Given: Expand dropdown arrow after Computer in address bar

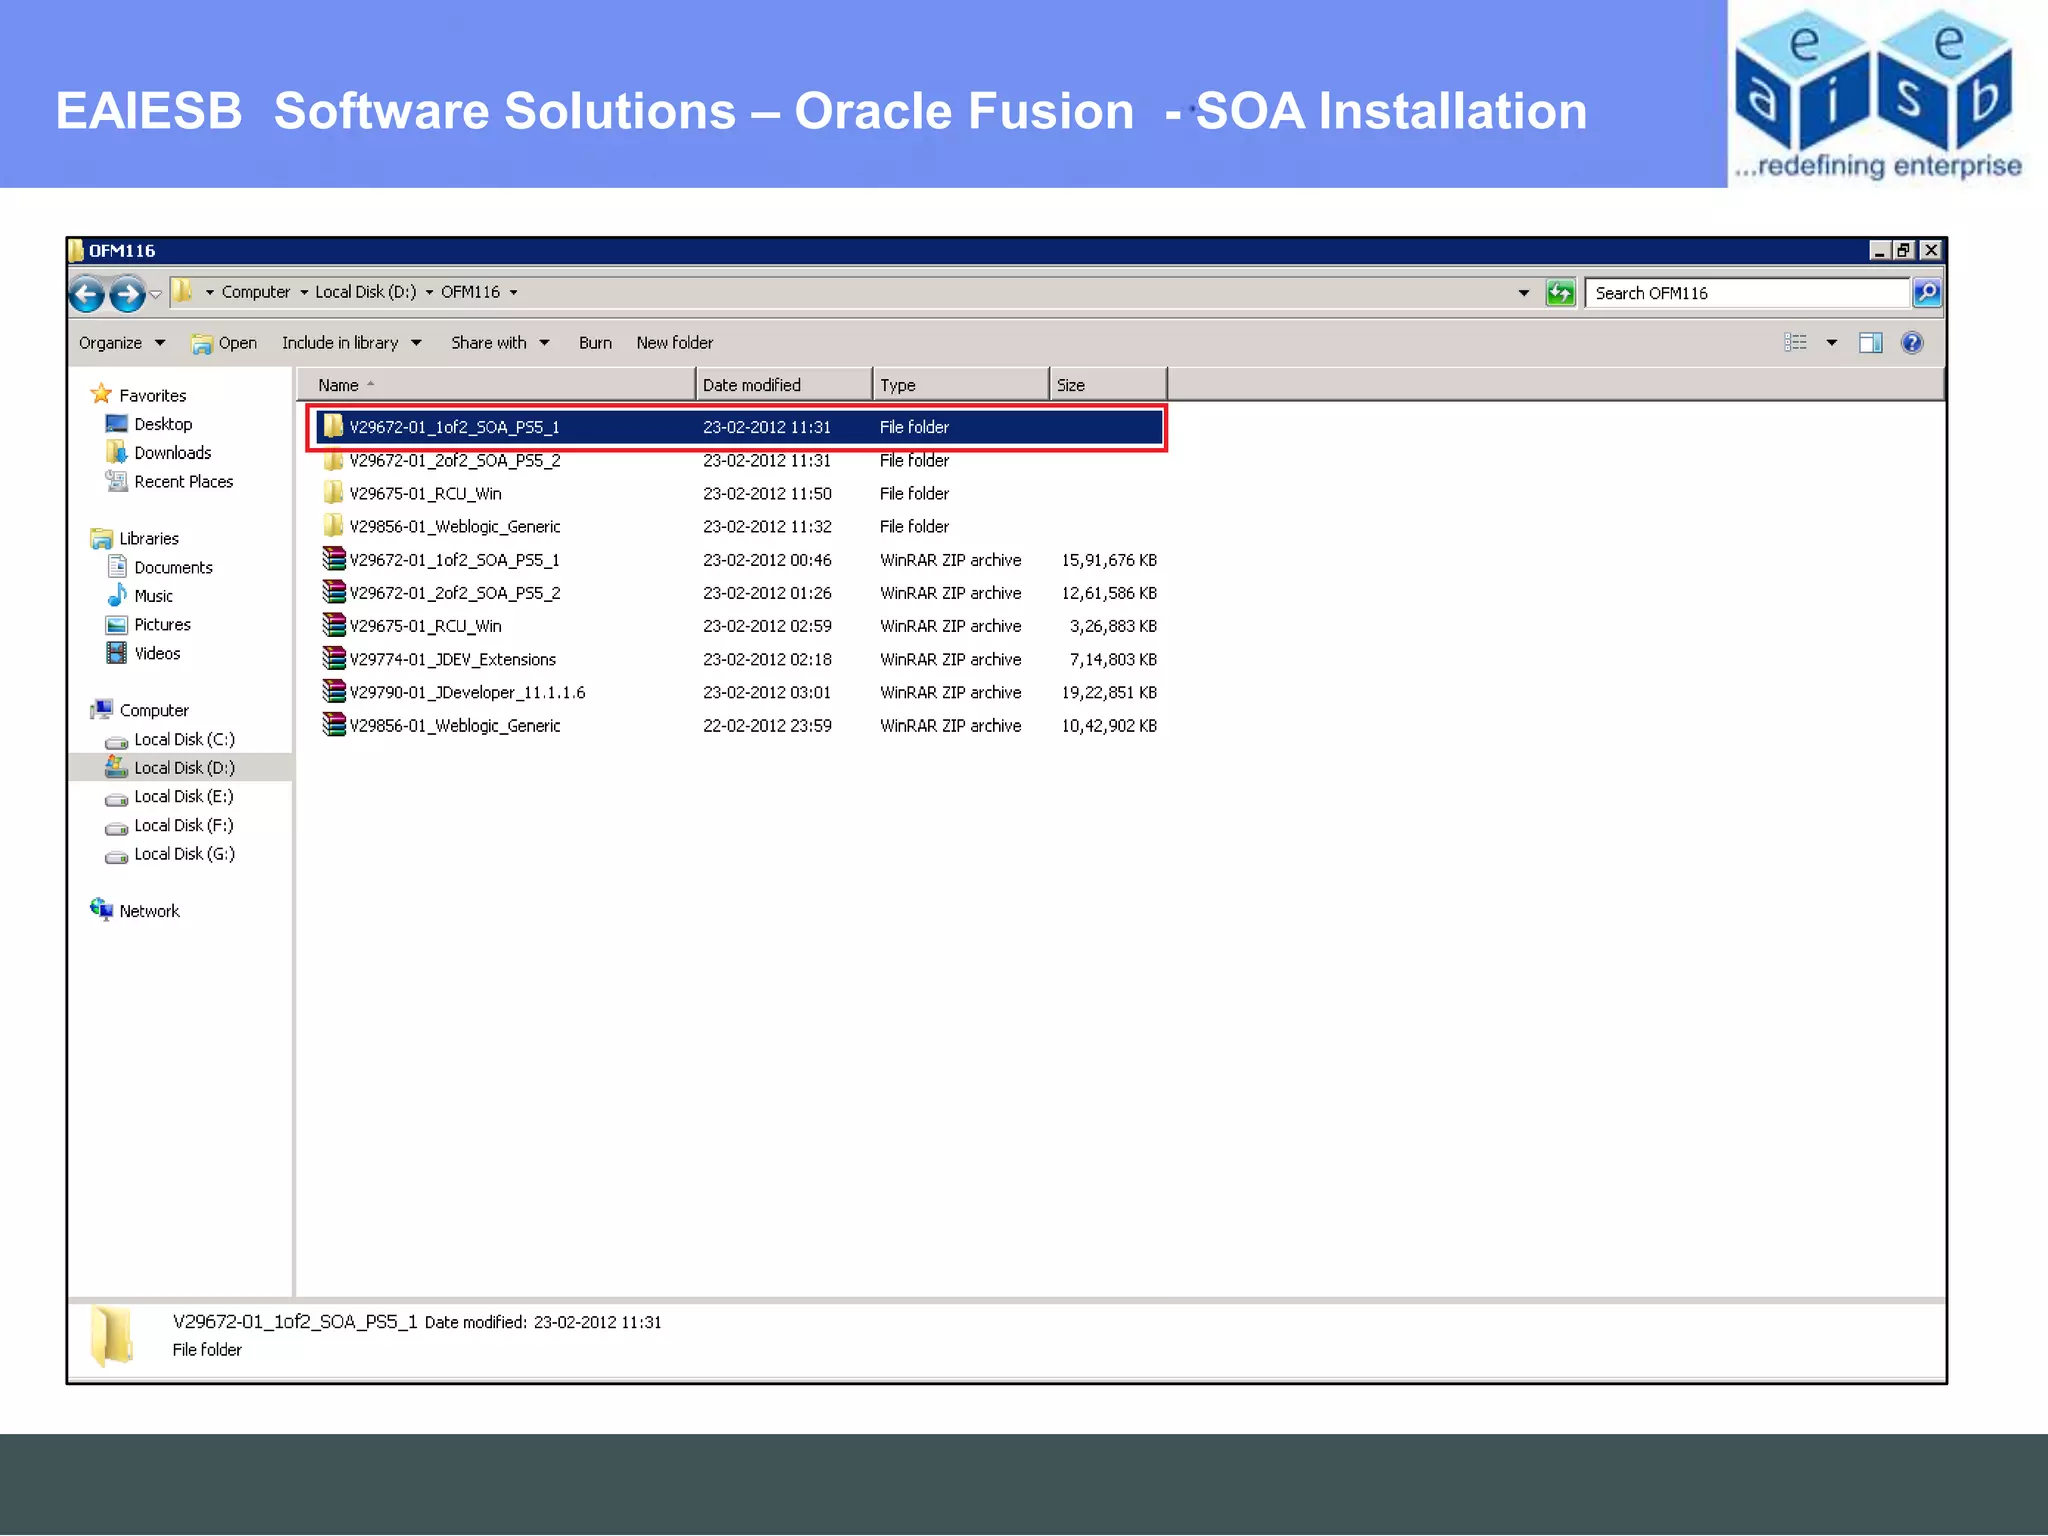Looking at the screenshot, I should (304, 293).
